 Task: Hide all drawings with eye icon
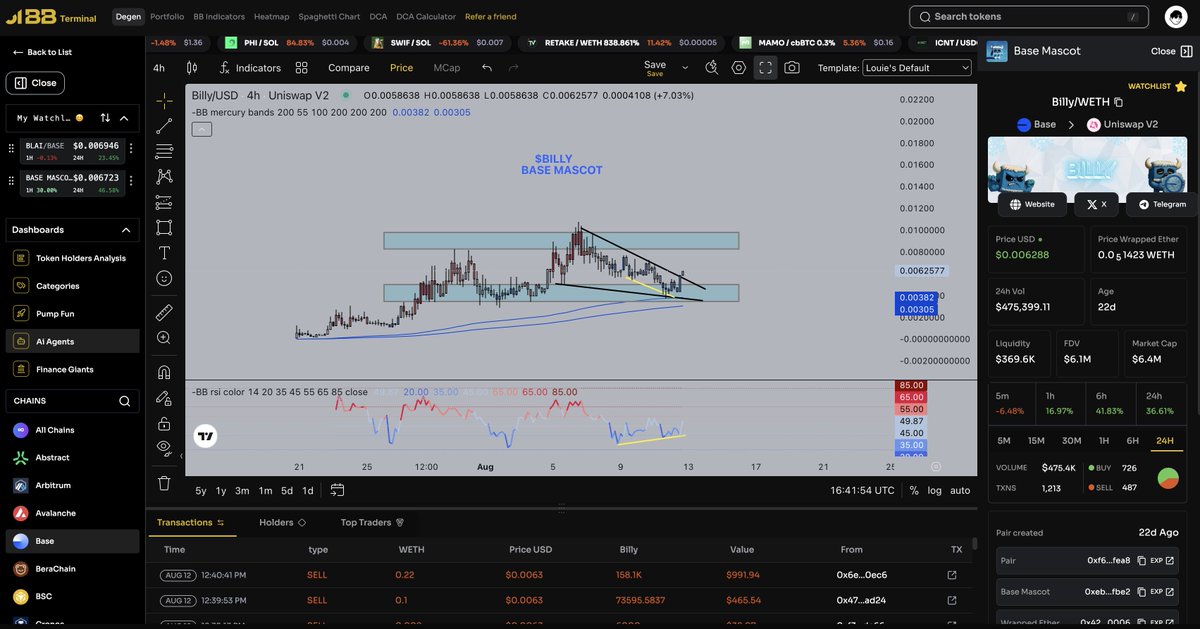click(165, 448)
